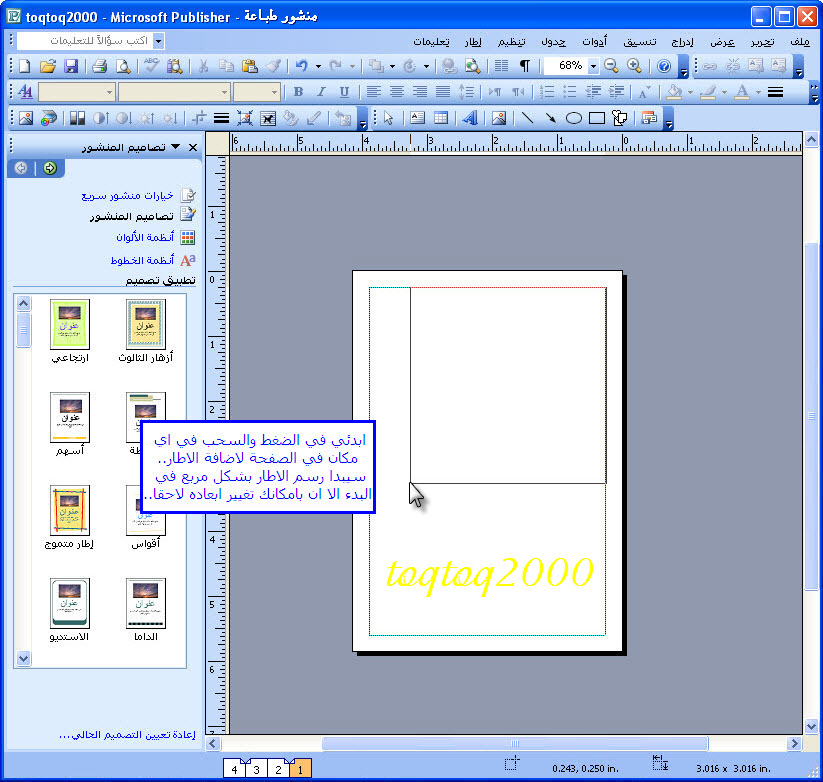Open the font color dropdown arrow
This screenshot has height=782, width=823.
[758, 92]
